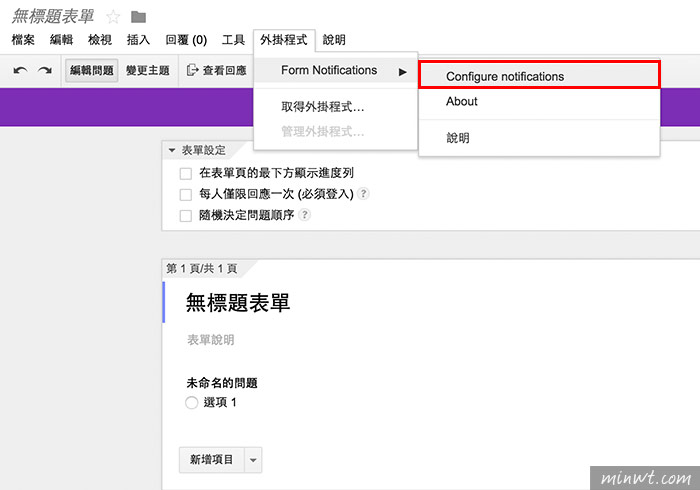Choose Configure notifications

point(539,75)
